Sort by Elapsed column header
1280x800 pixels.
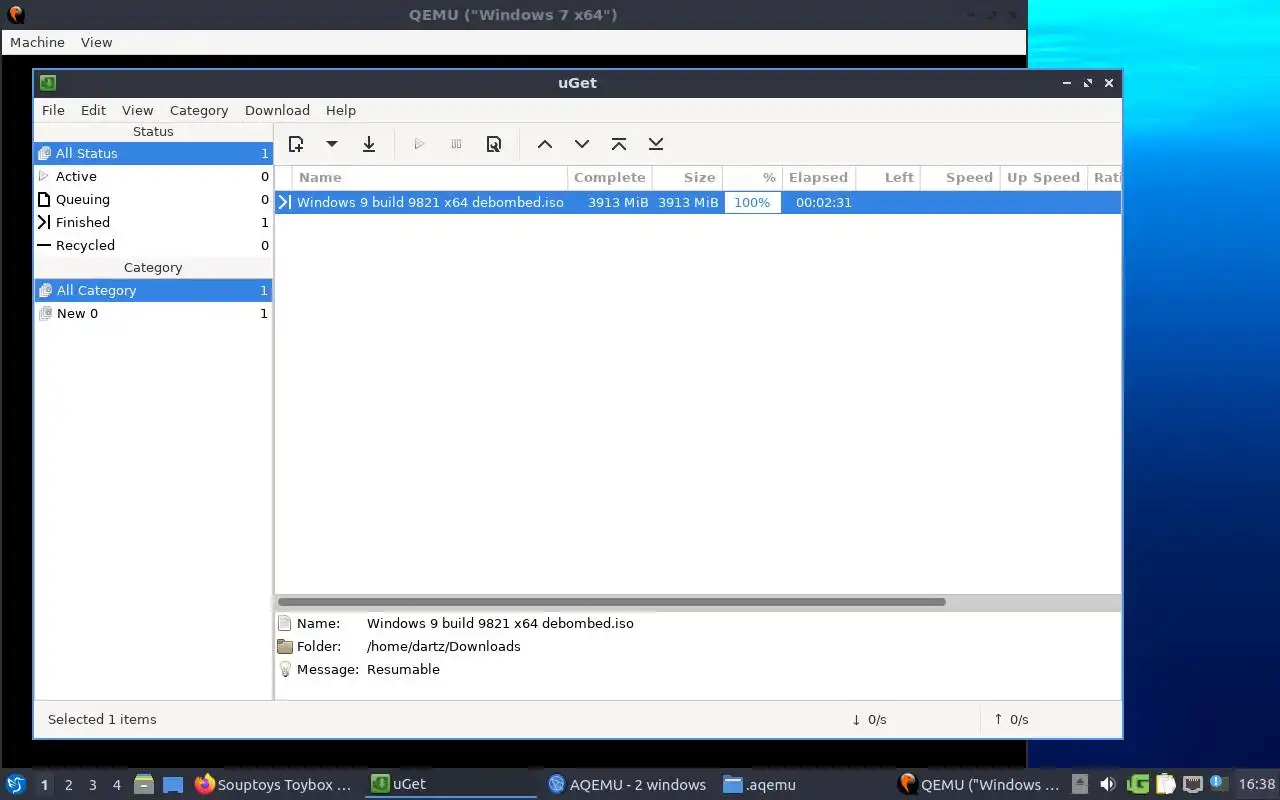819,177
